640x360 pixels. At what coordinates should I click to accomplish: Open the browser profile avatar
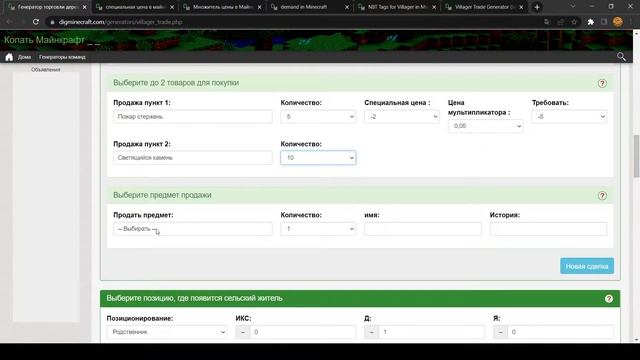(x=618, y=22)
